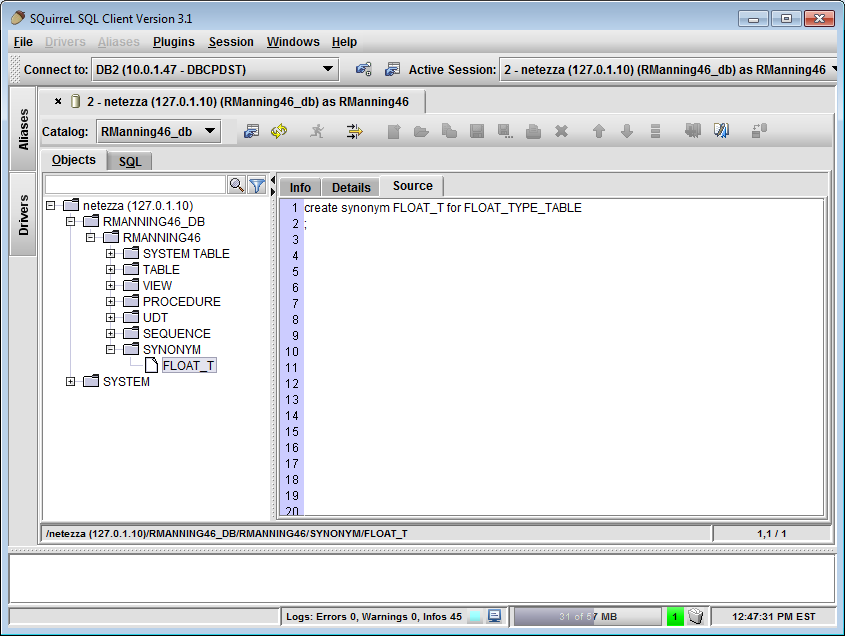This screenshot has width=845, height=636.
Task: Click the filter funnel icon in Objects tree
Action: point(257,185)
